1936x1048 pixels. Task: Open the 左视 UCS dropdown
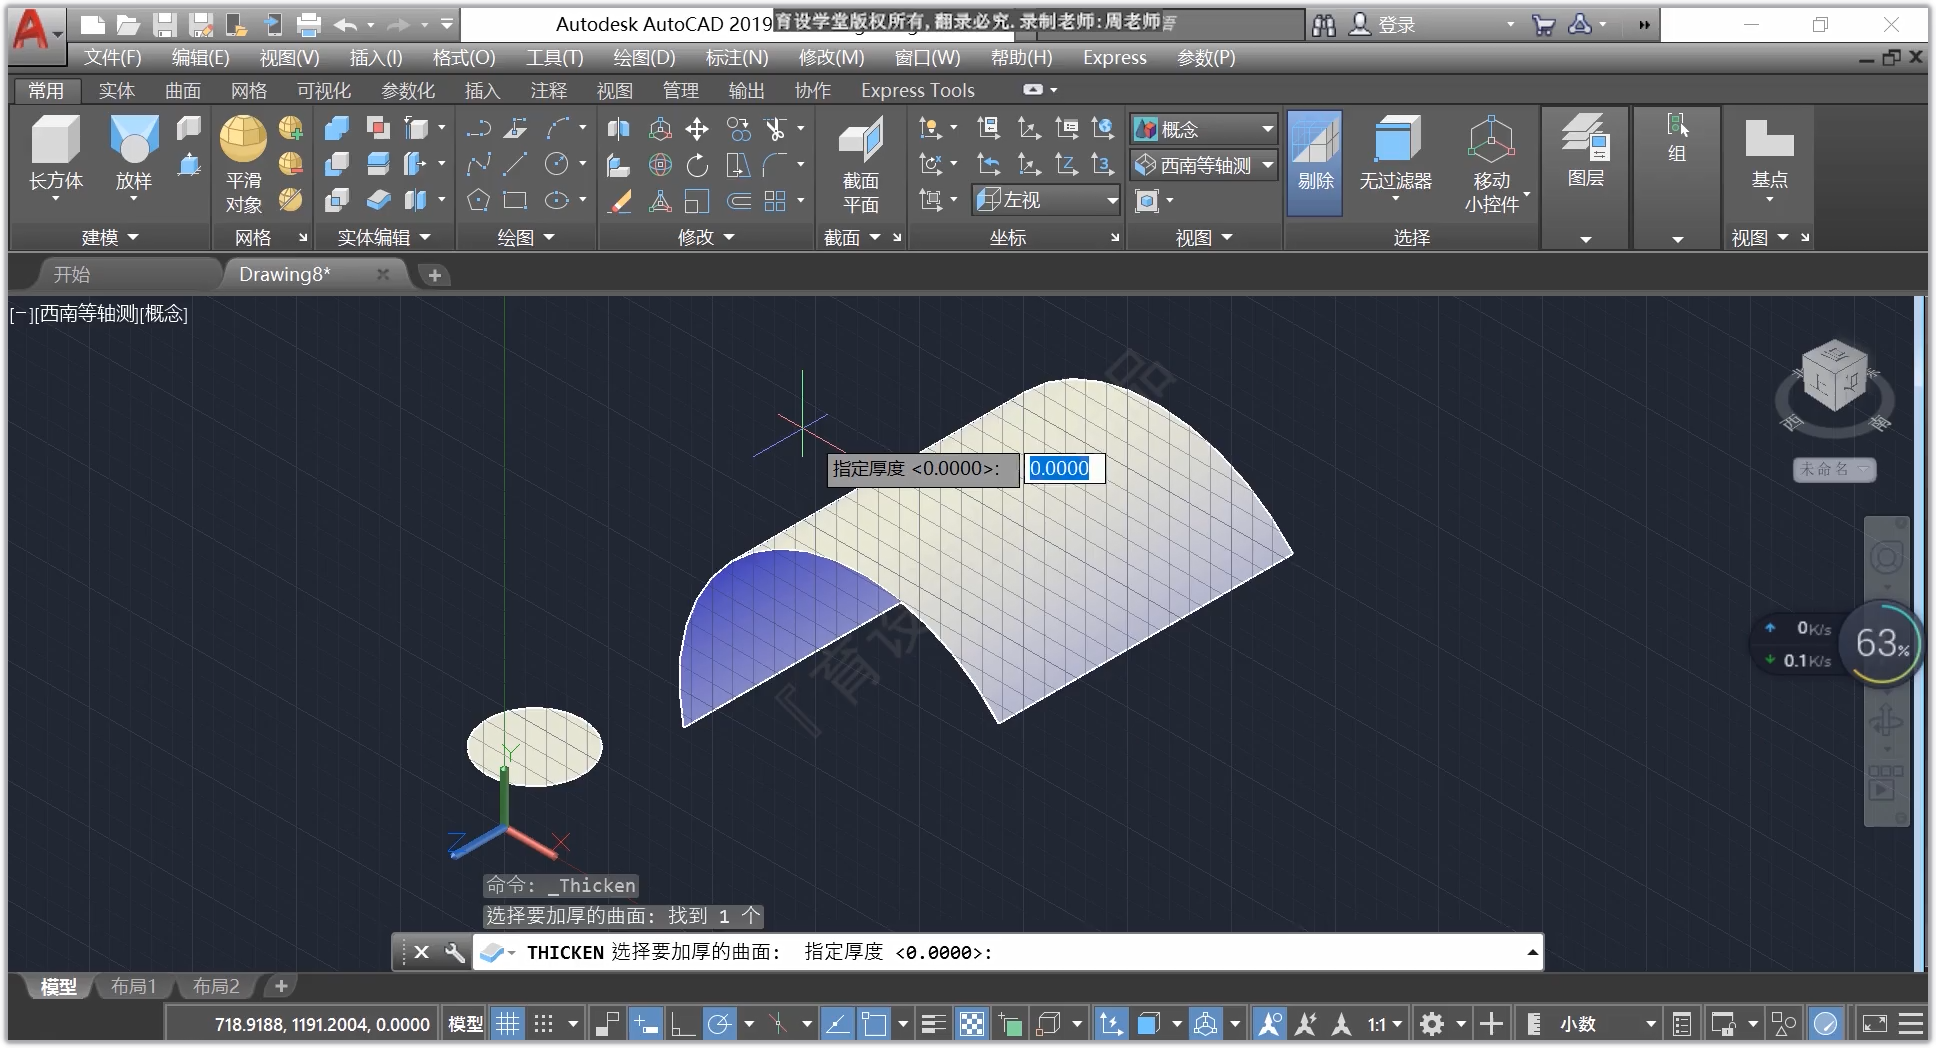pos(1047,200)
